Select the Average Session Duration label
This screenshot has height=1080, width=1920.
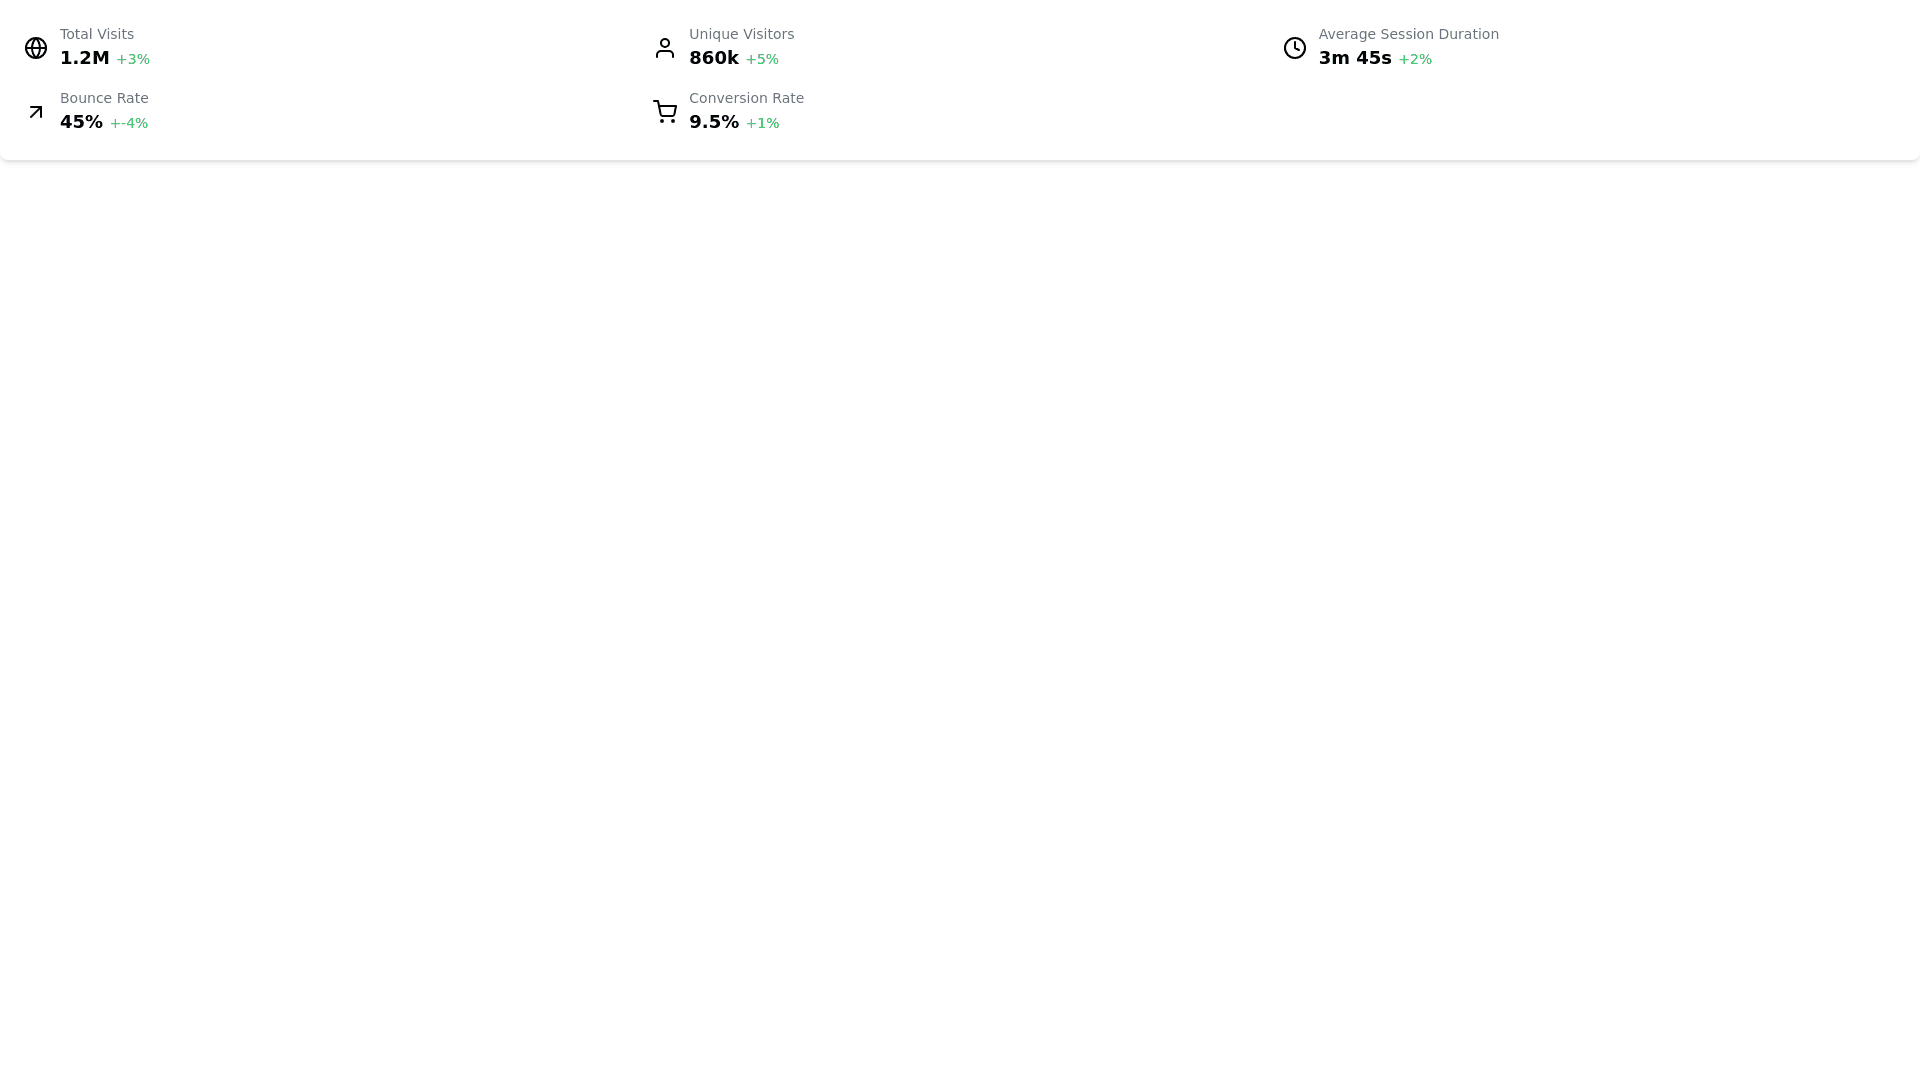[1408, 34]
